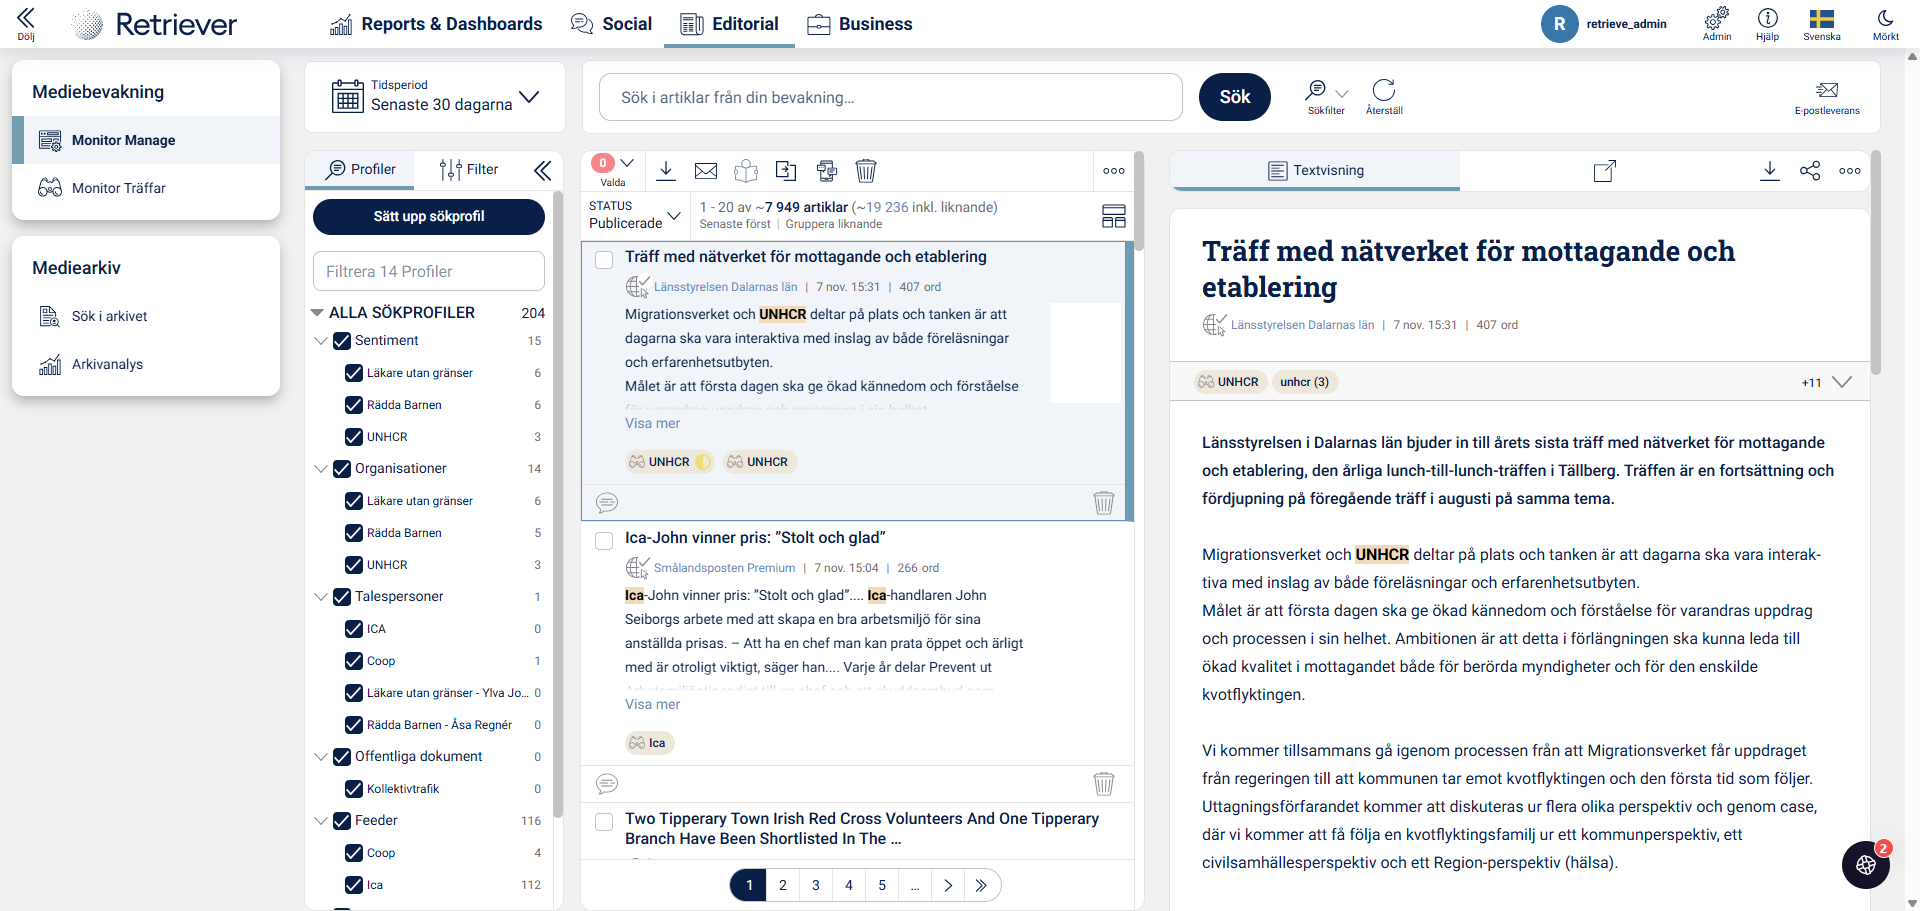The image size is (1920, 911).
Task: Open E-postleverans email delivery
Action: click(x=1827, y=97)
